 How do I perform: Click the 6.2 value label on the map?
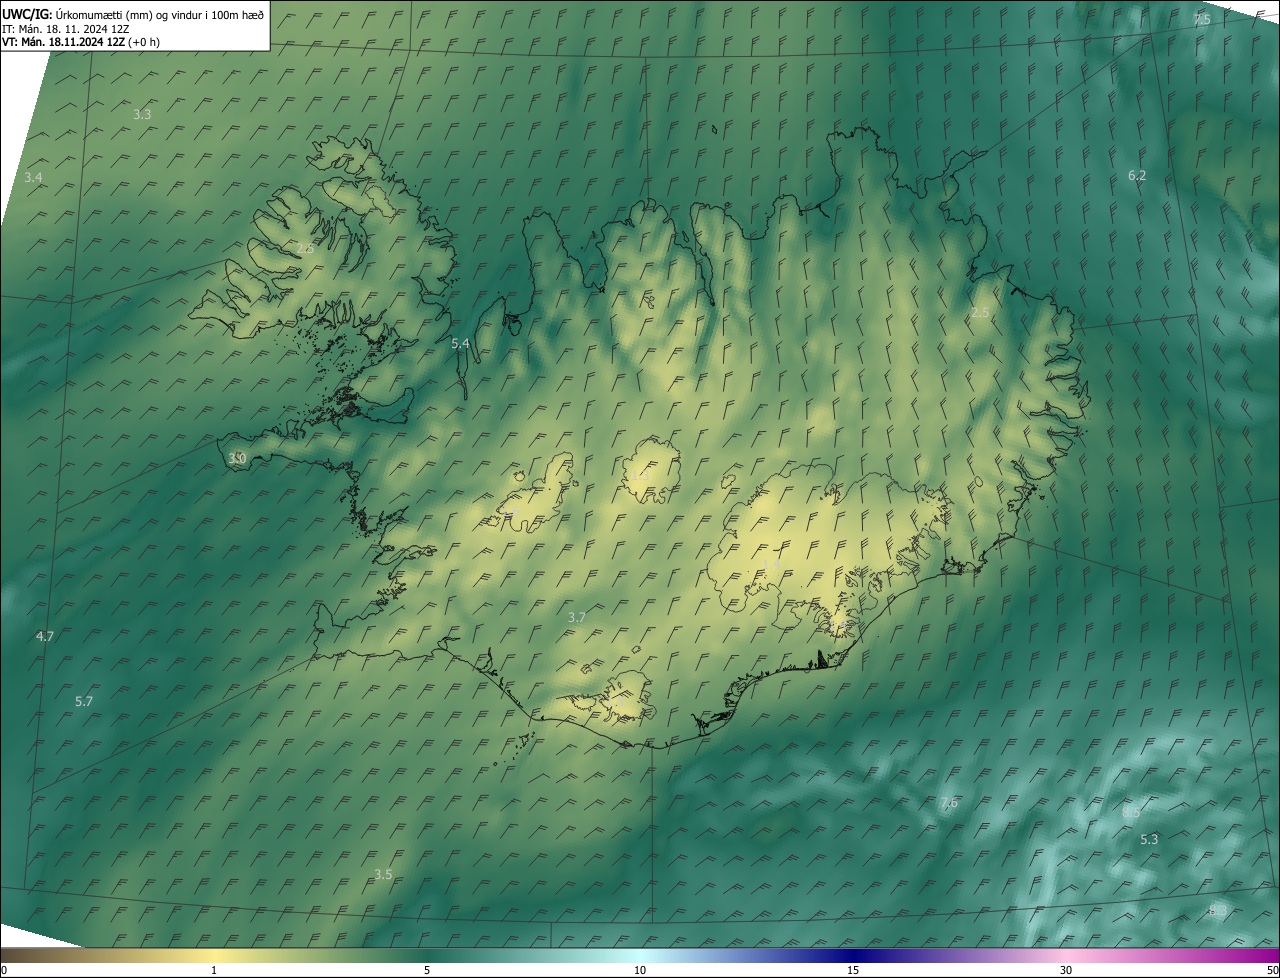click(x=1137, y=175)
